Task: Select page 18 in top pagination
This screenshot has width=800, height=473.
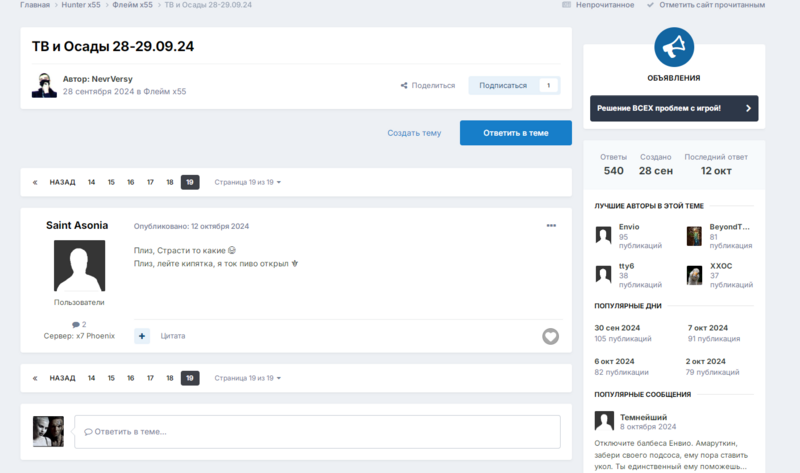Action: tap(170, 182)
